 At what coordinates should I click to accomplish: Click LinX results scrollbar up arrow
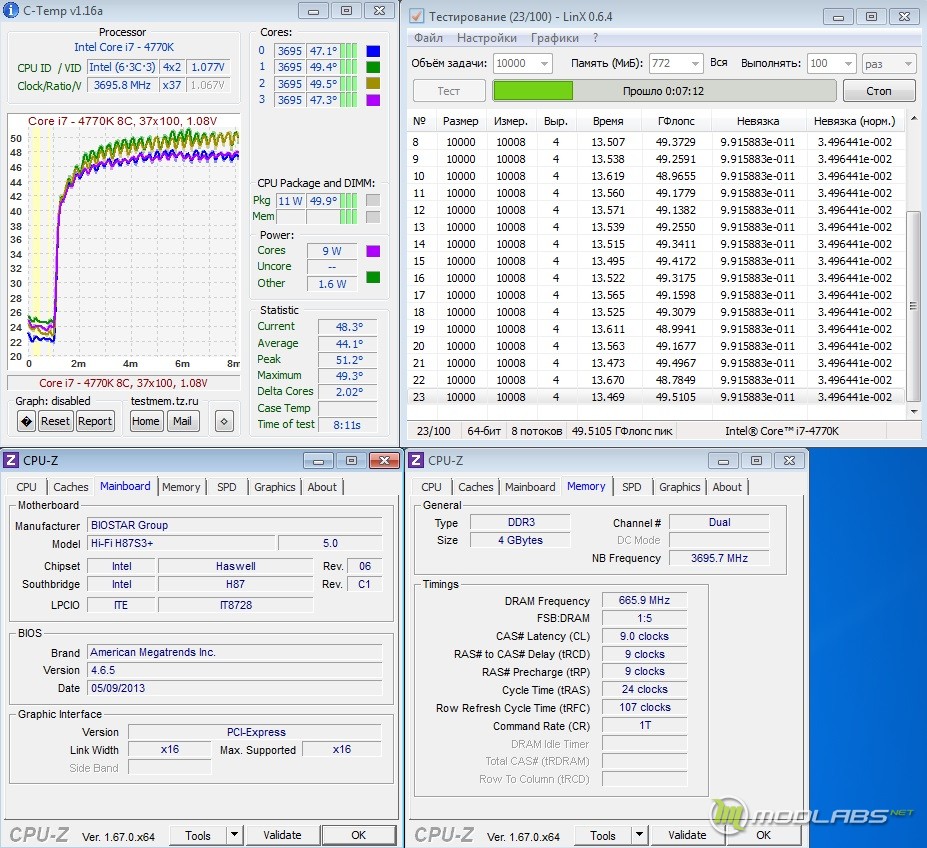[x=914, y=119]
